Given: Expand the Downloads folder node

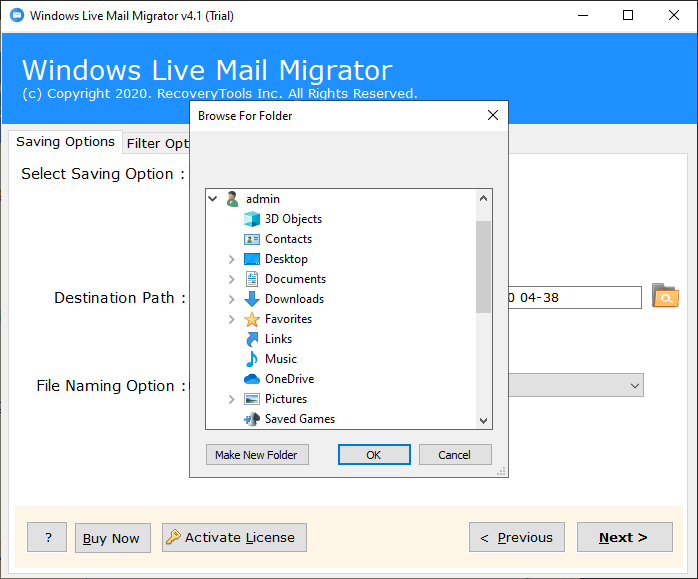Looking at the screenshot, I should [x=231, y=299].
